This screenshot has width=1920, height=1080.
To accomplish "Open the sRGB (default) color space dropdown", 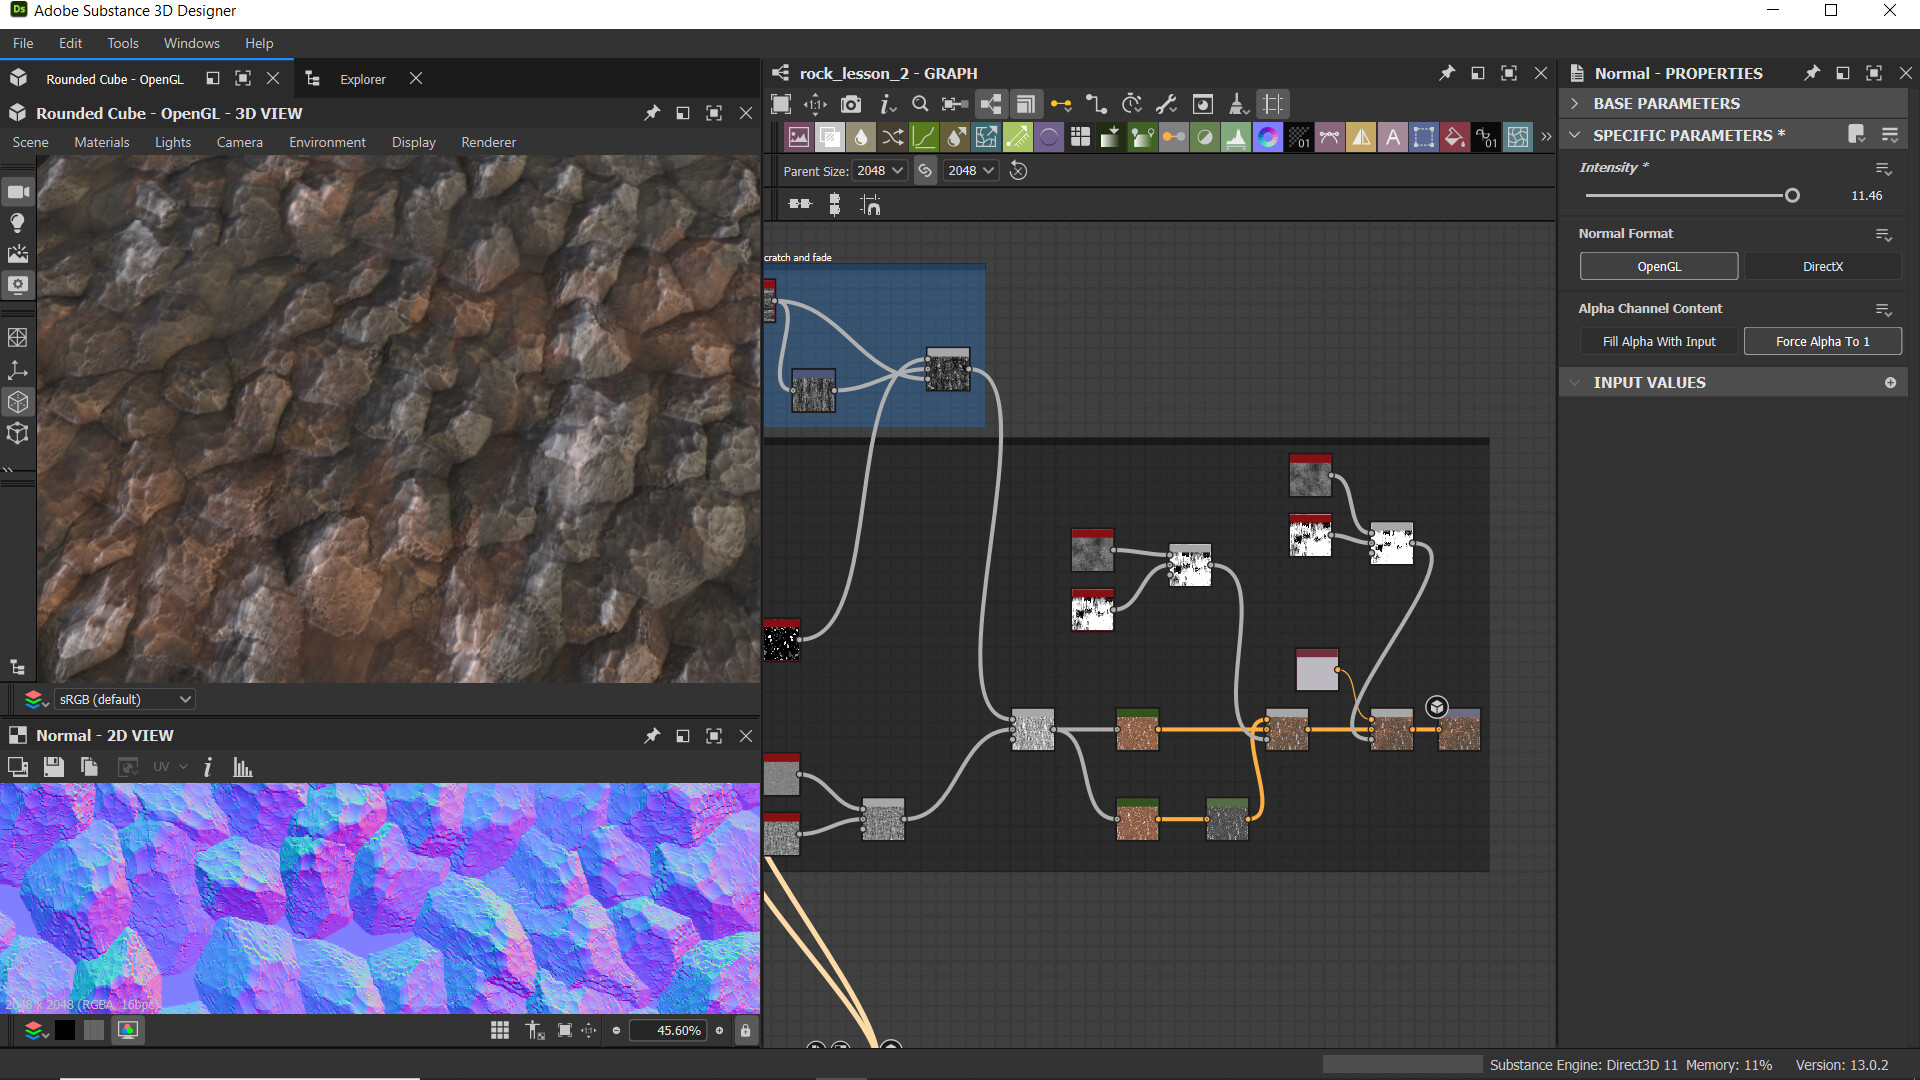I will [124, 699].
